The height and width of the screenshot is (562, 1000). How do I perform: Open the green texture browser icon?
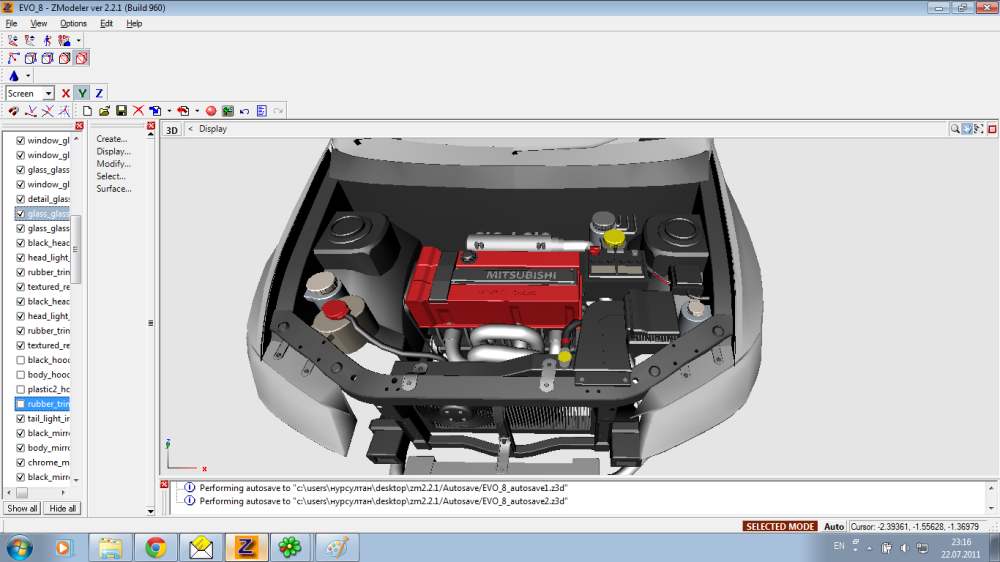[x=228, y=111]
